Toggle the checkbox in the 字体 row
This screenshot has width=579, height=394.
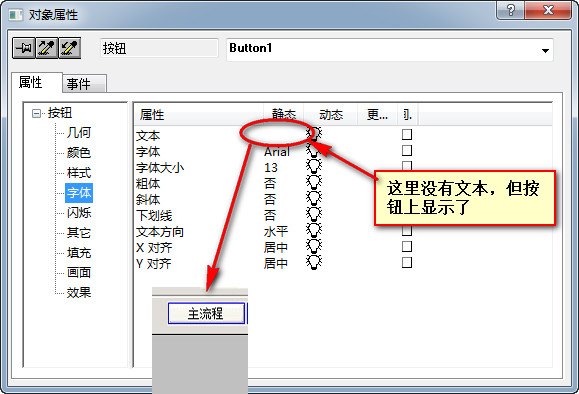click(x=407, y=150)
